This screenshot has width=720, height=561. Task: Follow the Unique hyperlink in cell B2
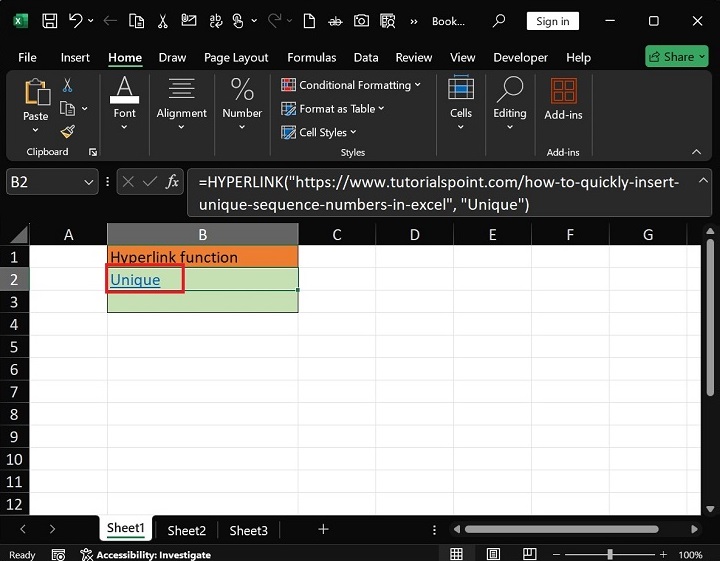tap(135, 280)
